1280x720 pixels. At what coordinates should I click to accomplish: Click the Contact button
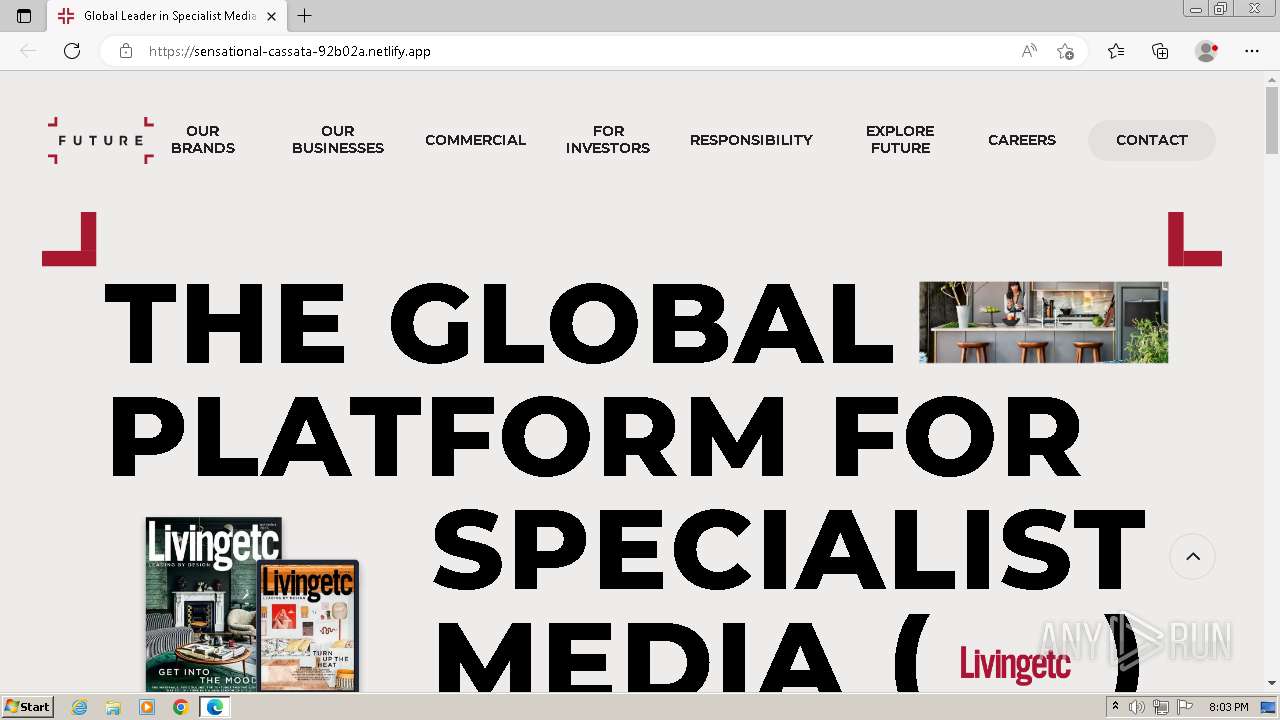tap(1152, 140)
